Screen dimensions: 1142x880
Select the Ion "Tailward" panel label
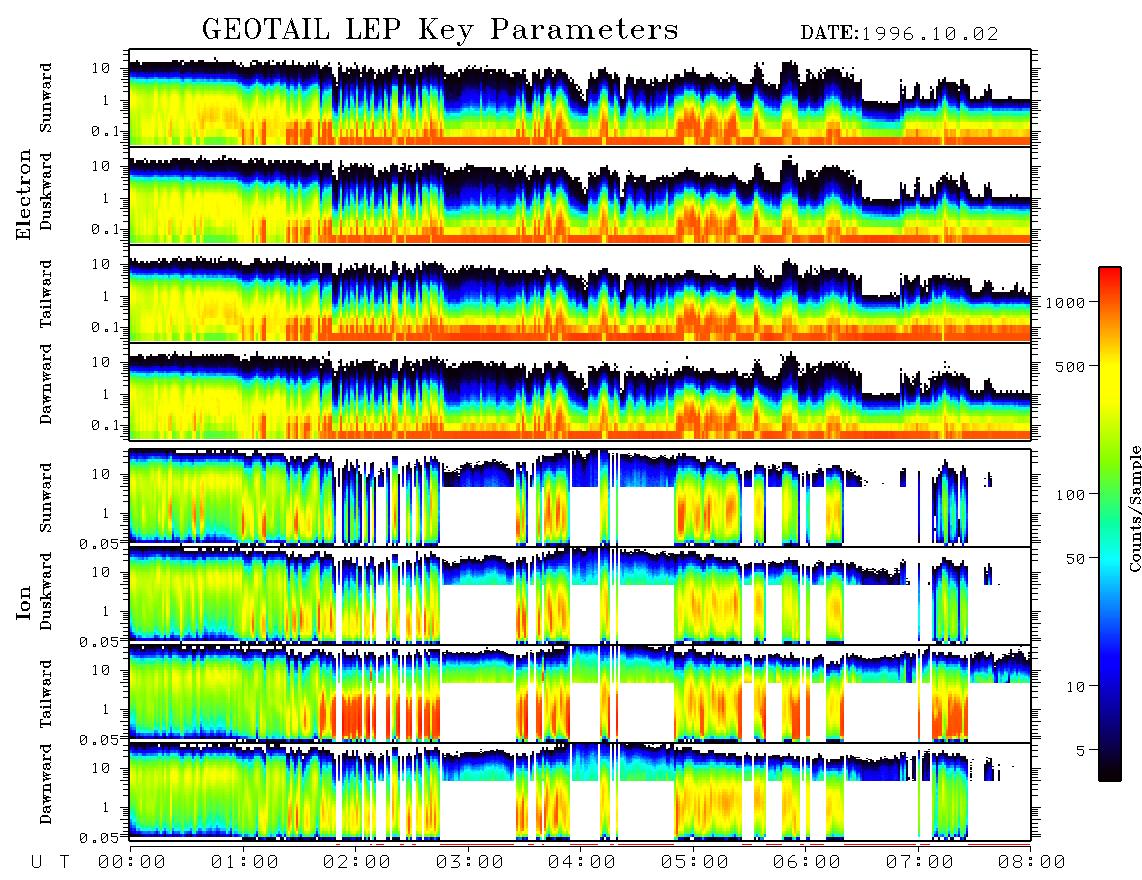(x=46, y=694)
